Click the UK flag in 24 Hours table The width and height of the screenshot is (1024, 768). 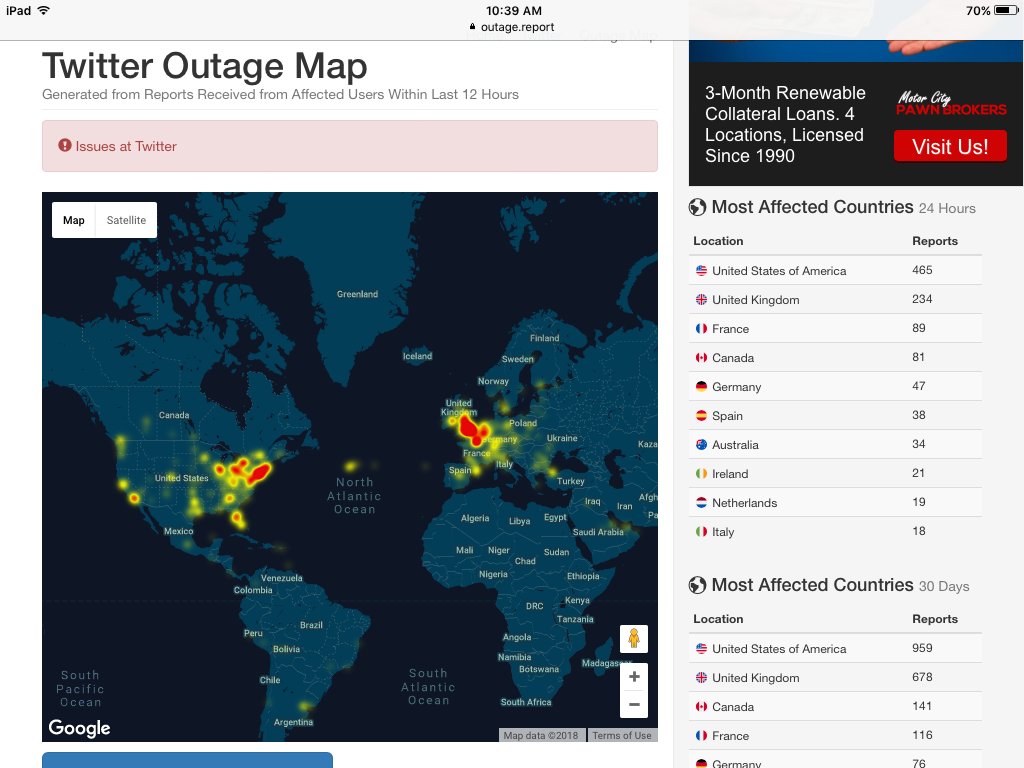701,300
